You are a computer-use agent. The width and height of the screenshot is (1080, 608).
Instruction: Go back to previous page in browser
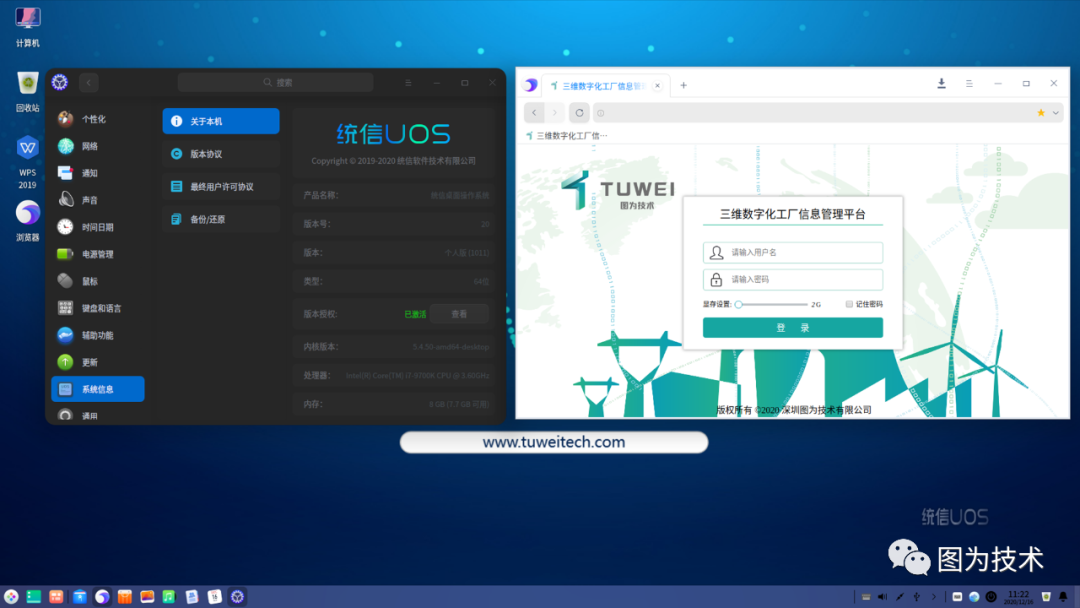pyautogui.click(x=534, y=113)
